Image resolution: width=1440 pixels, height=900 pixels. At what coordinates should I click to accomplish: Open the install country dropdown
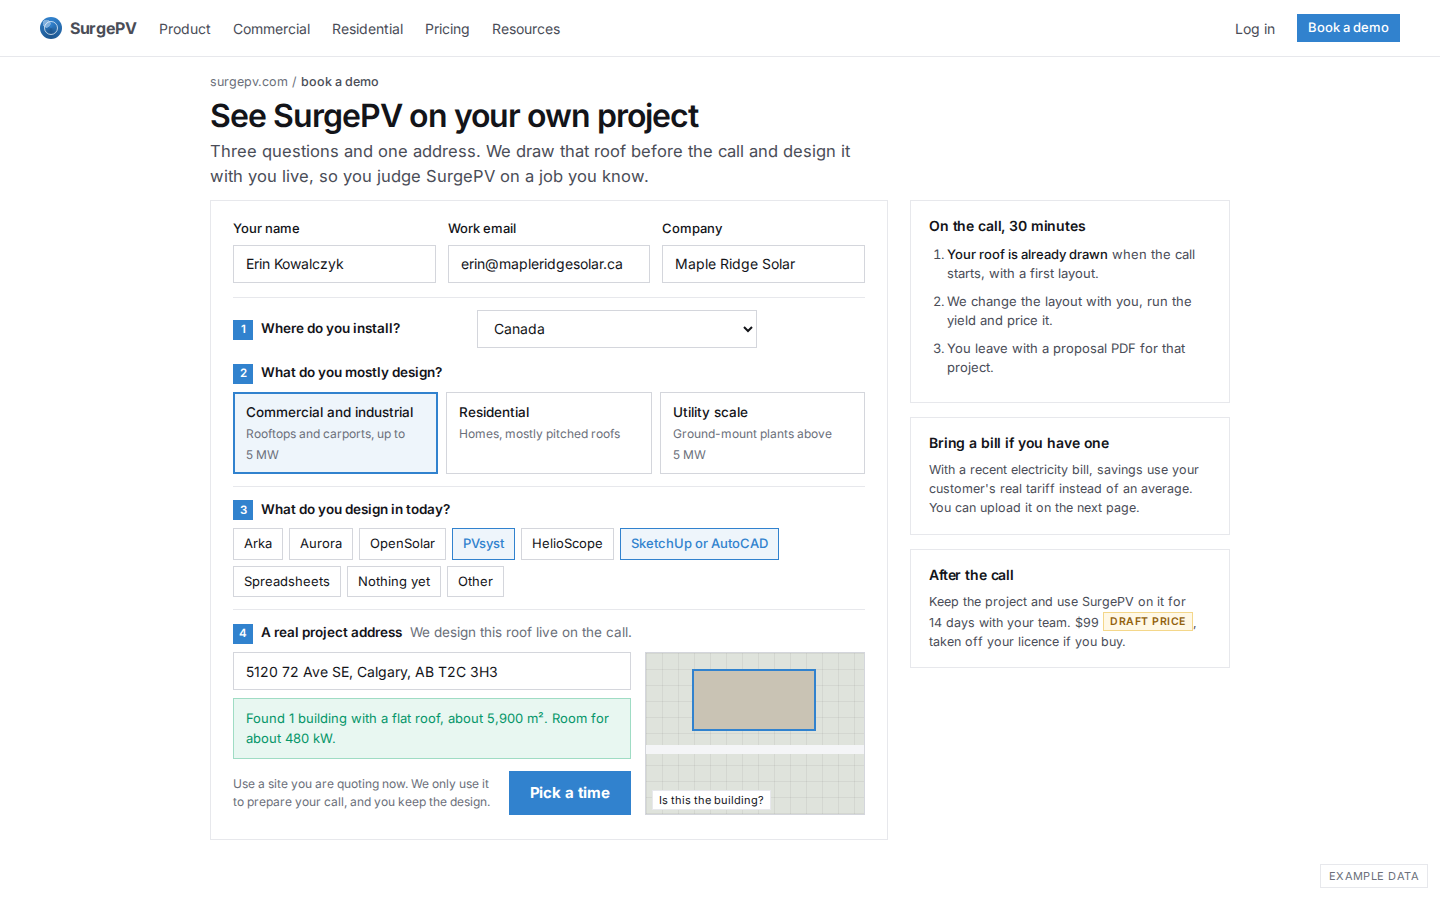click(617, 329)
